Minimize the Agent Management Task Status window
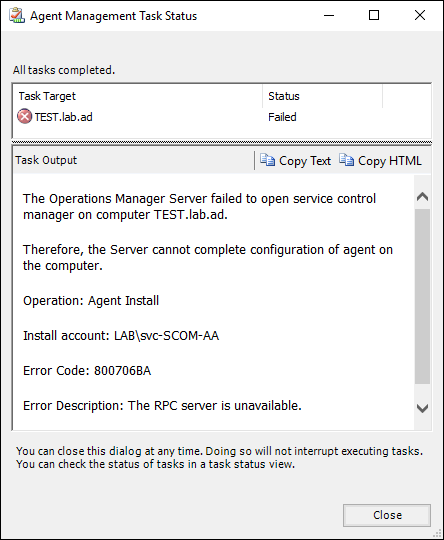The height and width of the screenshot is (540, 444). click(x=329, y=15)
